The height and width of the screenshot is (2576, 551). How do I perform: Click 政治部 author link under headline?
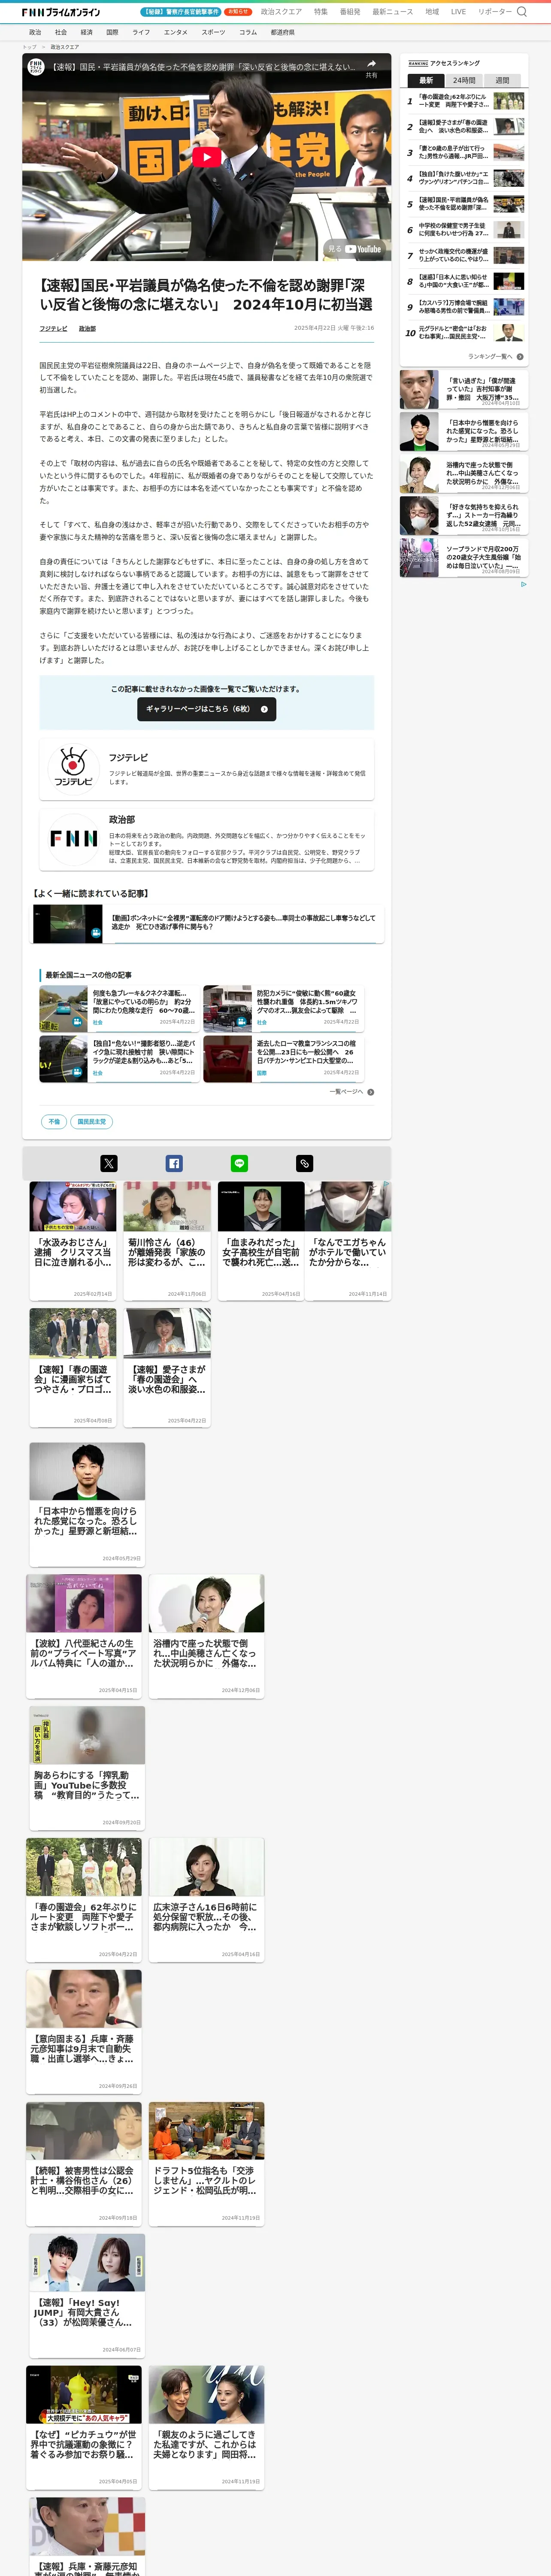coord(87,328)
